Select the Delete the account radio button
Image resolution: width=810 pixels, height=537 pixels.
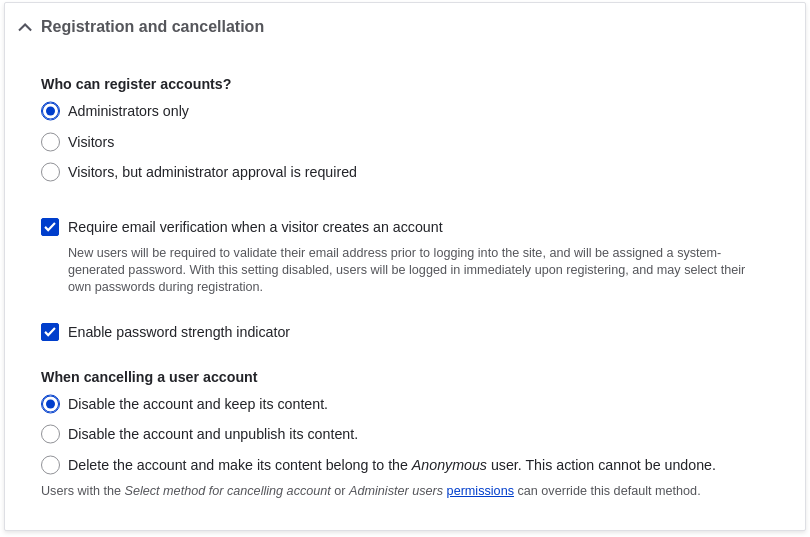(50, 465)
